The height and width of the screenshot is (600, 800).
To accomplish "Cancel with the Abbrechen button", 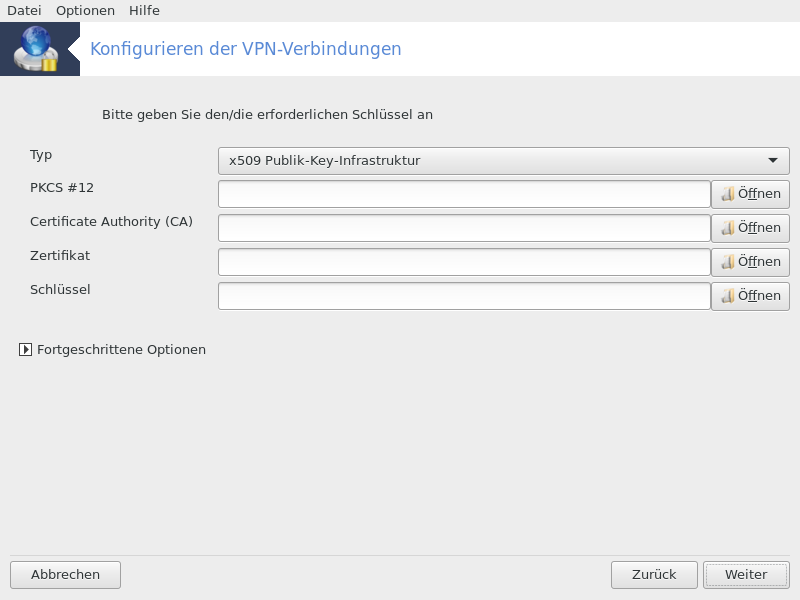I will [65, 575].
